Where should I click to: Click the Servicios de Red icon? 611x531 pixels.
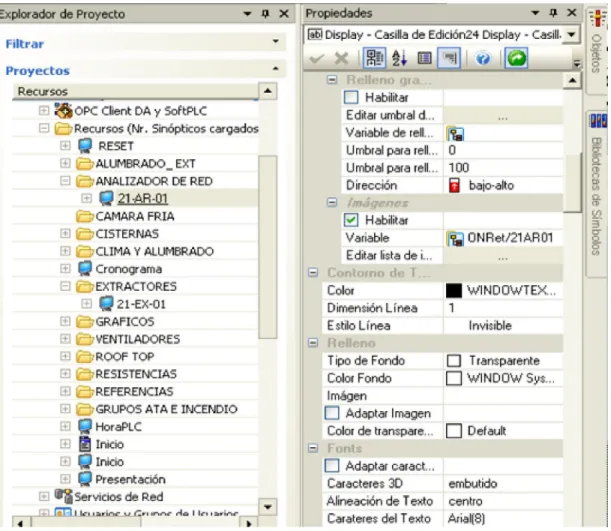click(63, 496)
